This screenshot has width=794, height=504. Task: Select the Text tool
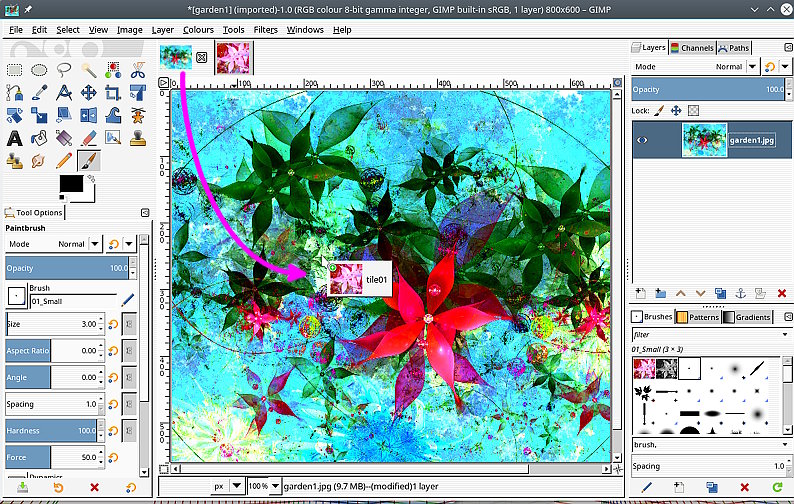coord(14,138)
